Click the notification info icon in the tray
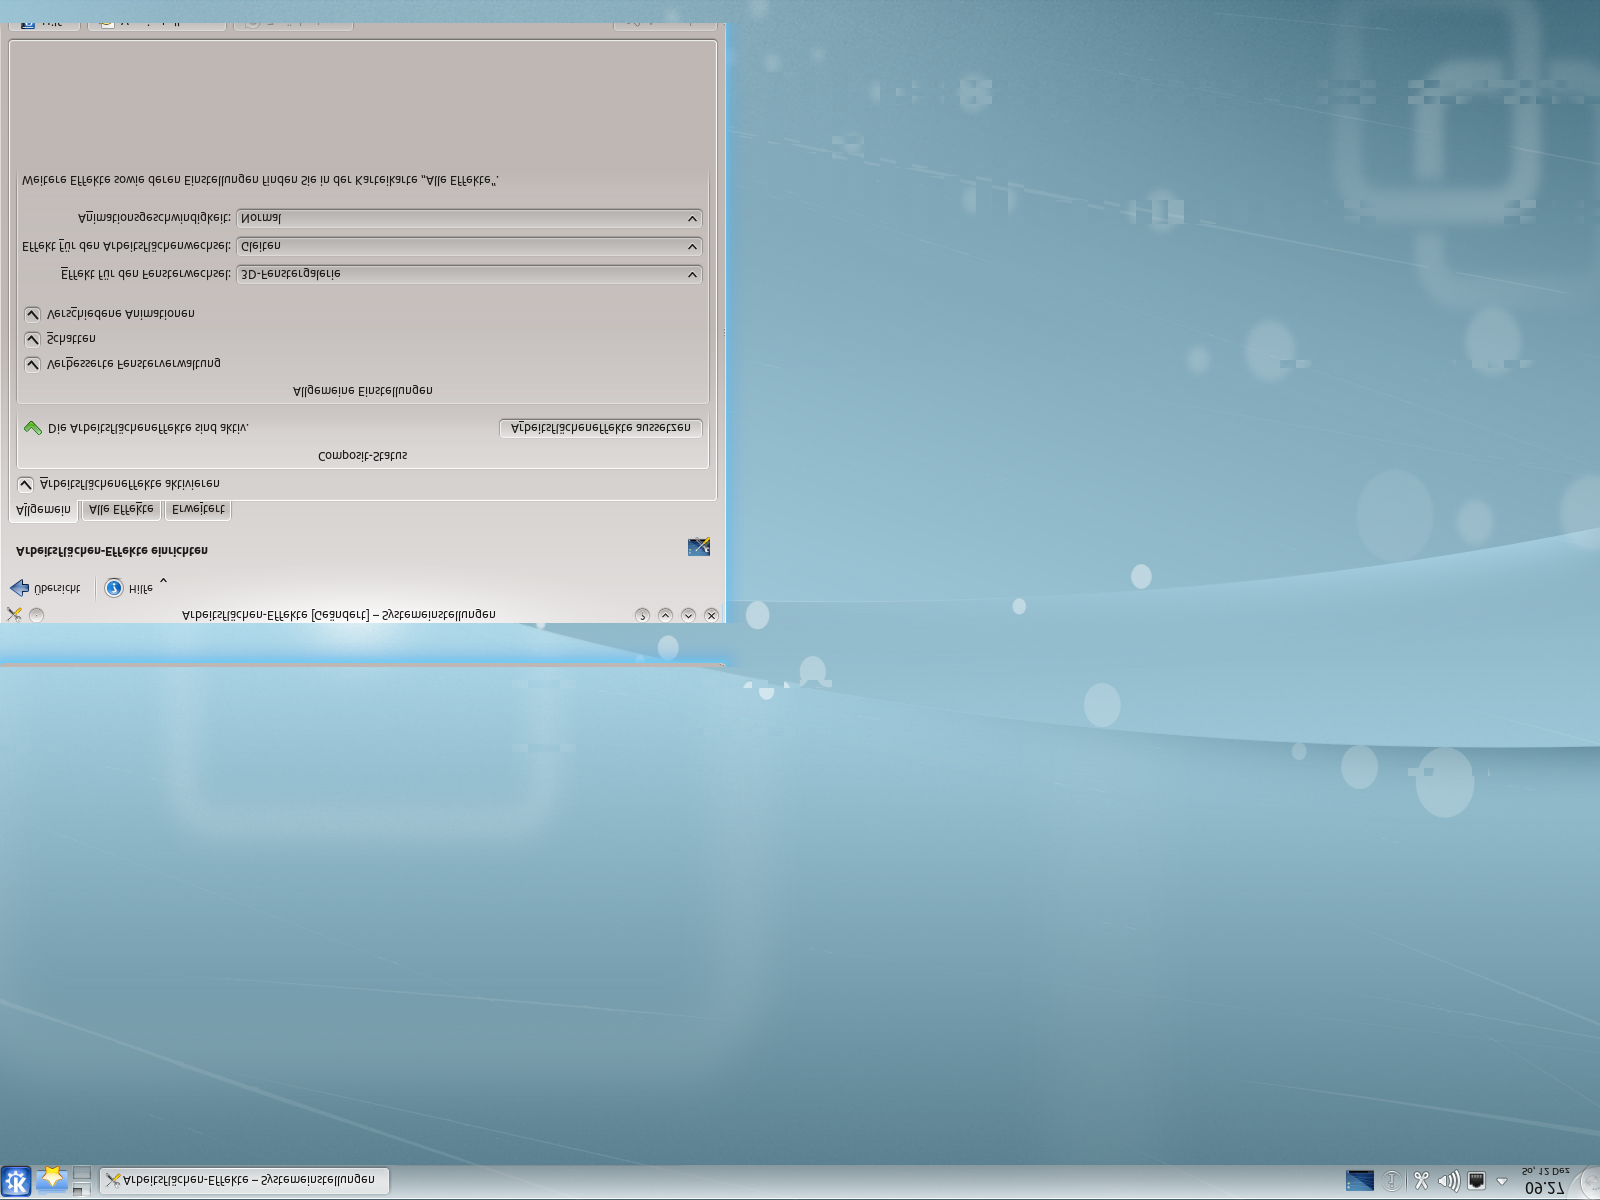This screenshot has width=1600, height=1200. (x=1391, y=1181)
